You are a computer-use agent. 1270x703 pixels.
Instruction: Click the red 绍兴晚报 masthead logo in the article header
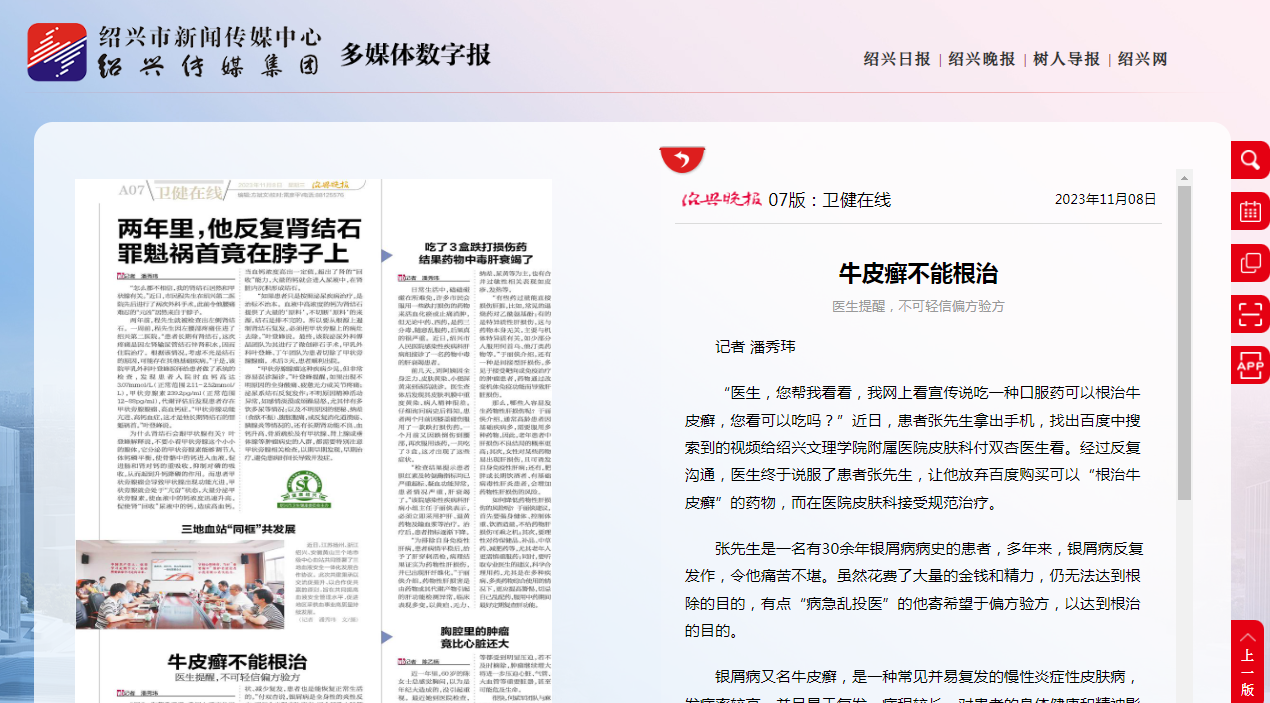pos(721,199)
